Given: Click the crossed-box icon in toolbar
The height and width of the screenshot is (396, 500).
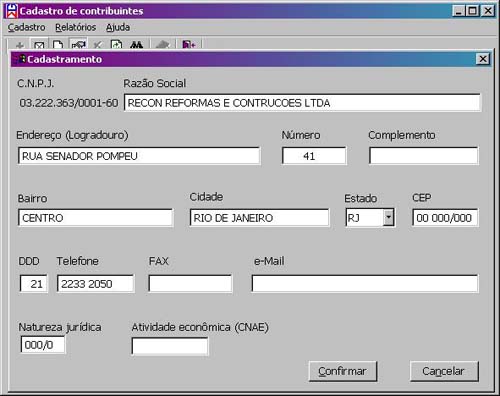Looking at the screenshot, I should pos(39,45).
